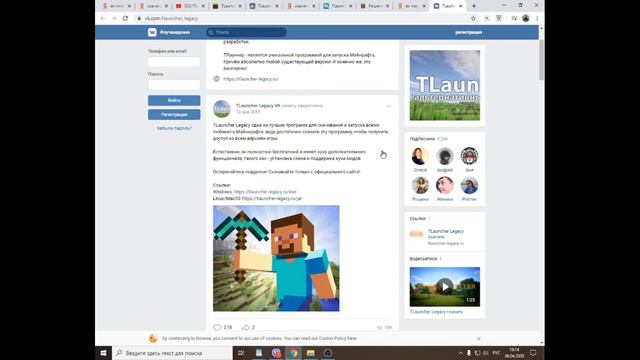
Task: Open the Видеозаписи section heading
Action: (x=423, y=259)
